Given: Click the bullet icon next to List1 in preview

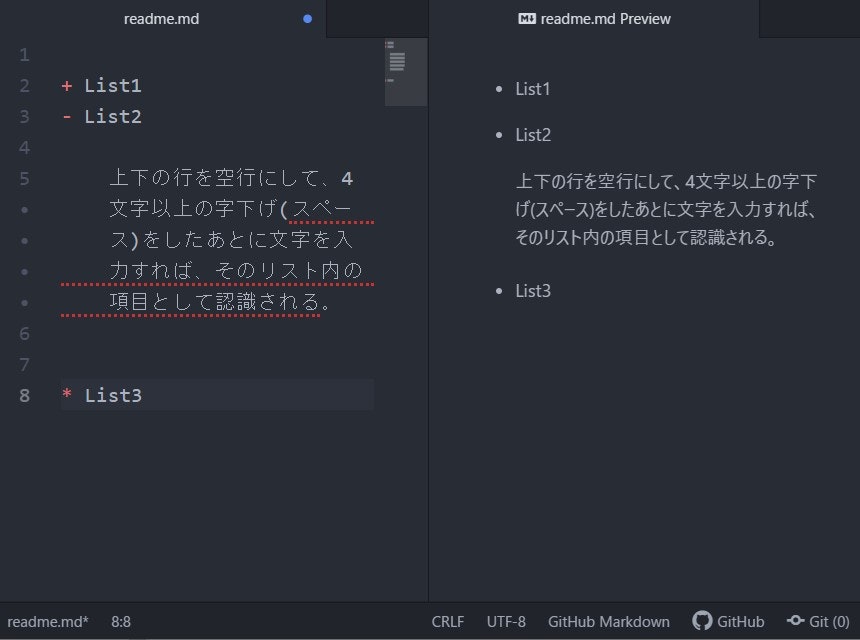Looking at the screenshot, I should [x=497, y=89].
